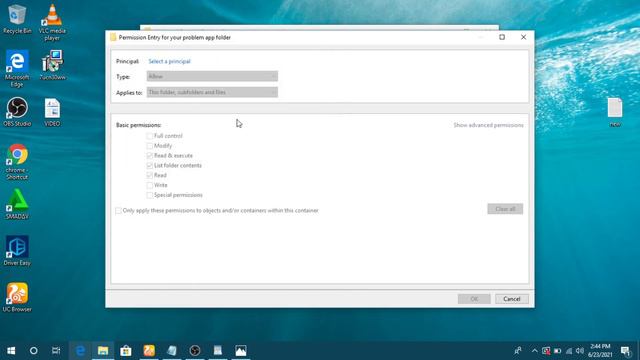Launch the Chrome shortcut on desktop

[17, 162]
